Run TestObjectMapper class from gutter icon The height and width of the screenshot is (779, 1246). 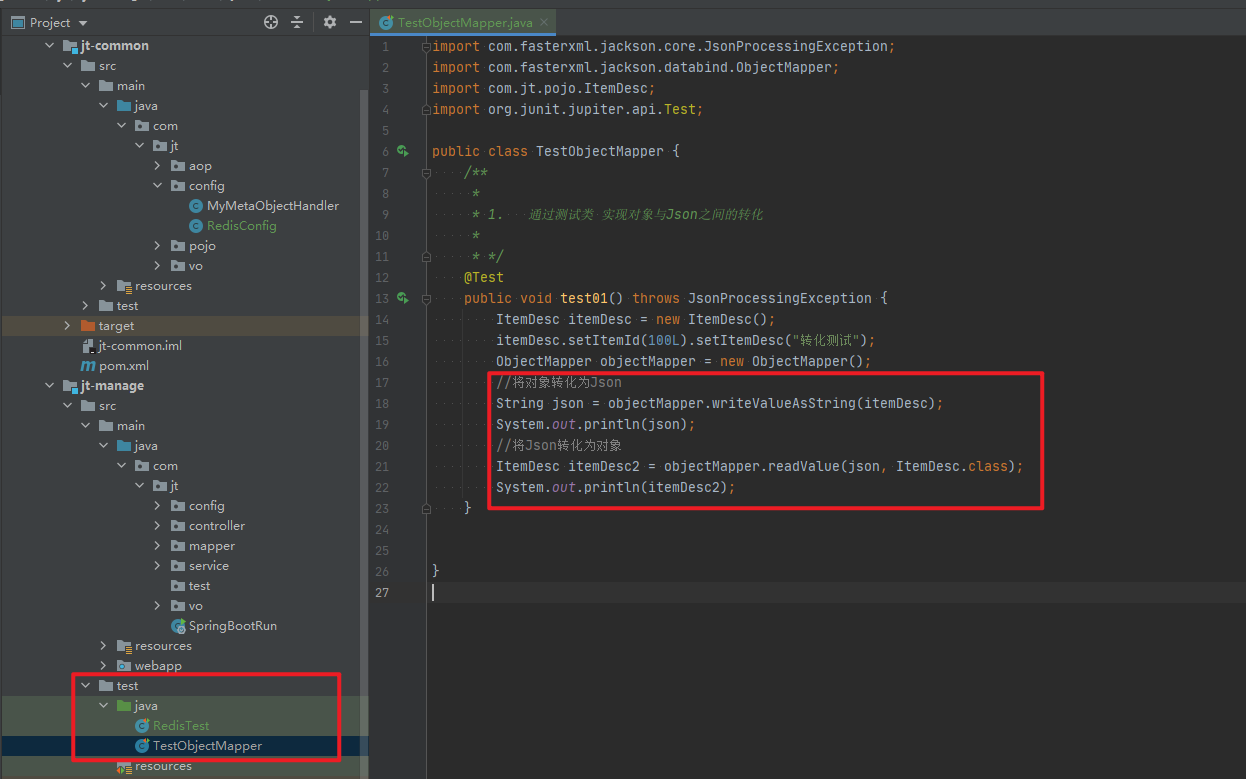[403, 151]
